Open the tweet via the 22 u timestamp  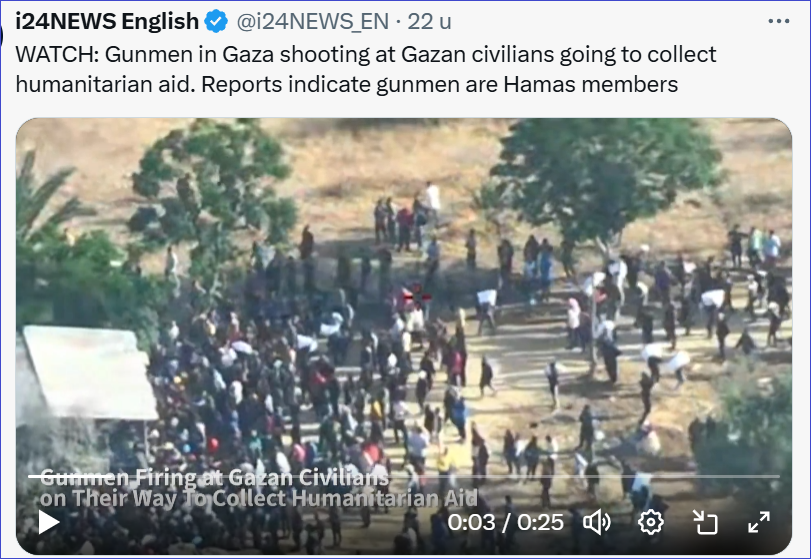(429, 22)
